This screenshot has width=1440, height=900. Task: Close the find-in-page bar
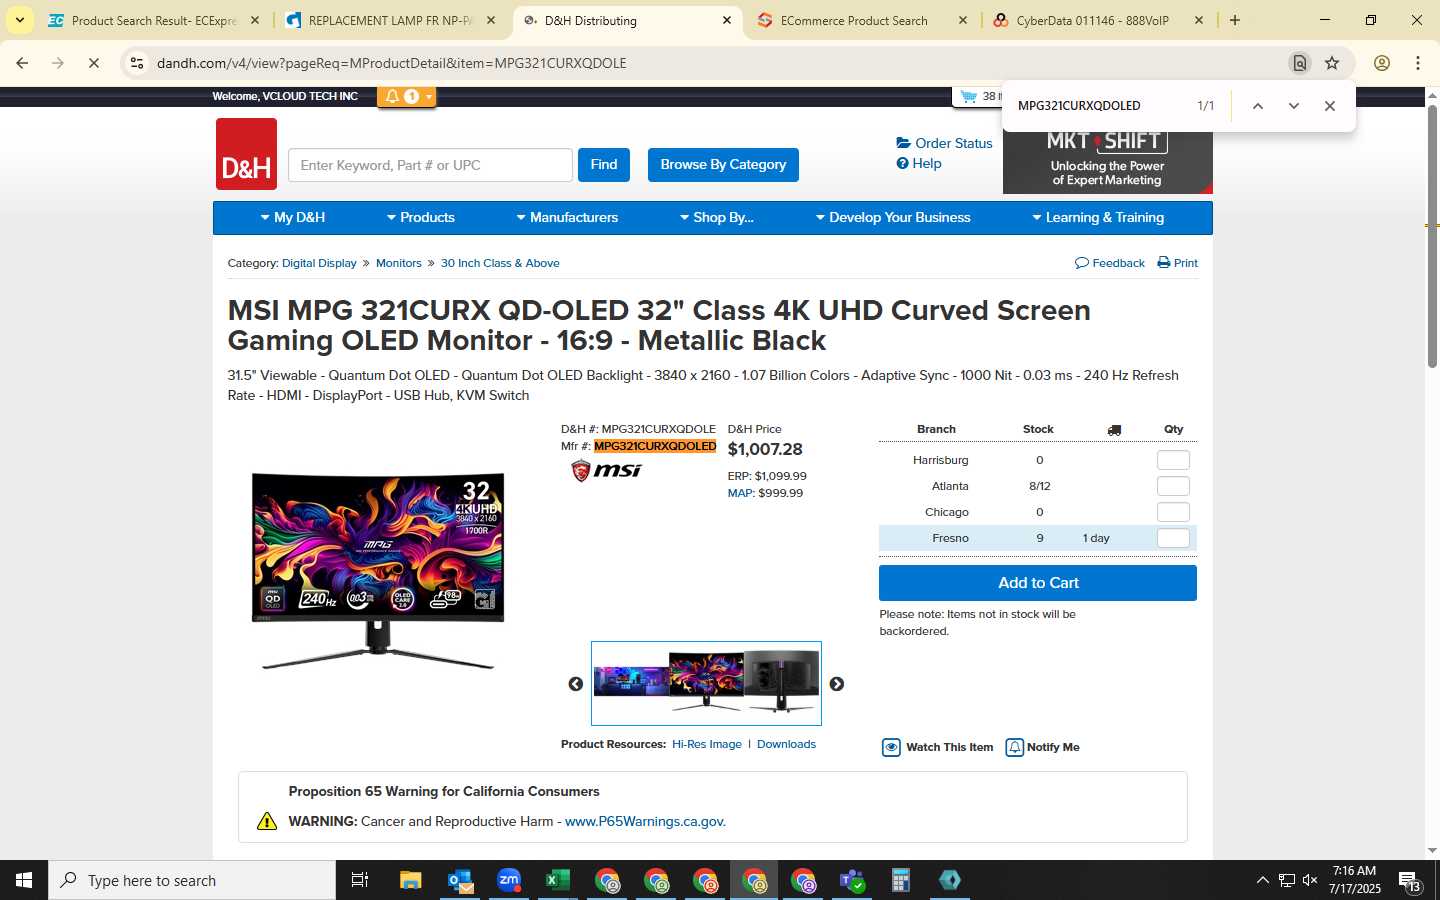[x=1330, y=106]
